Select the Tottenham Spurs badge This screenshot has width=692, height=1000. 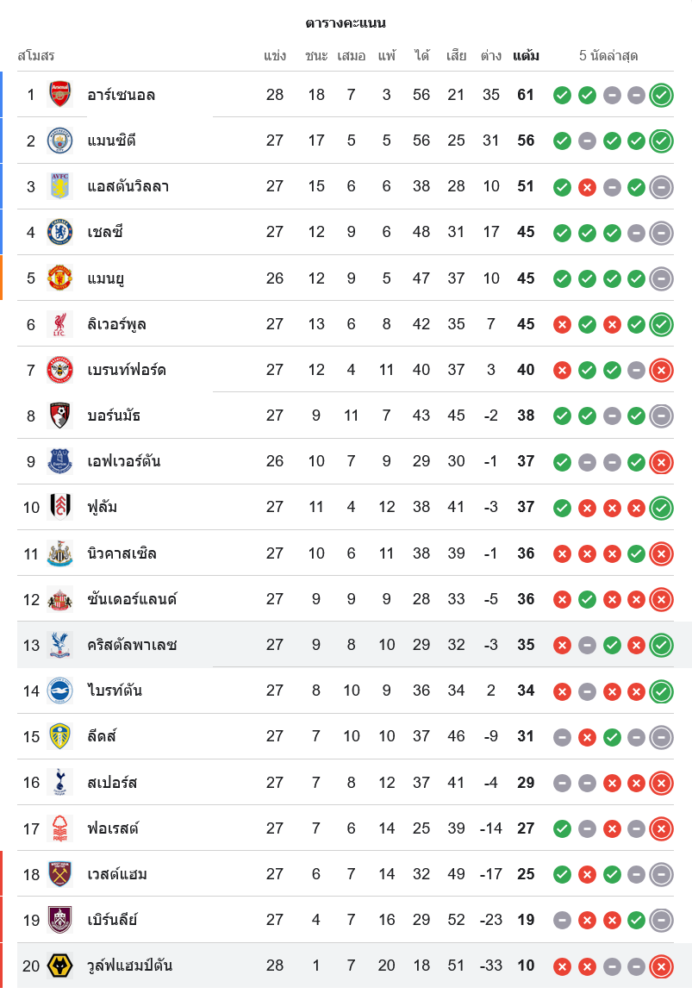tap(60, 782)
